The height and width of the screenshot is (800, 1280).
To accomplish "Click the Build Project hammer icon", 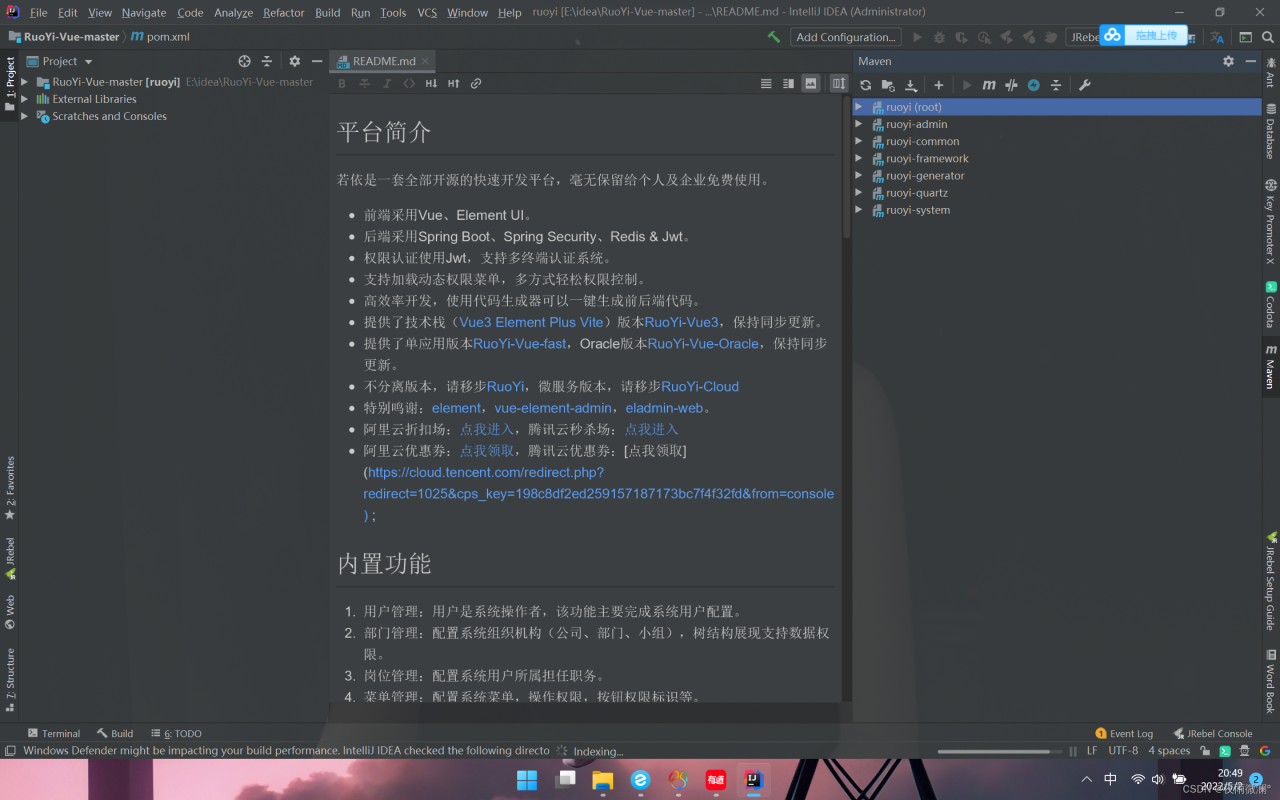I will (774, 37).
